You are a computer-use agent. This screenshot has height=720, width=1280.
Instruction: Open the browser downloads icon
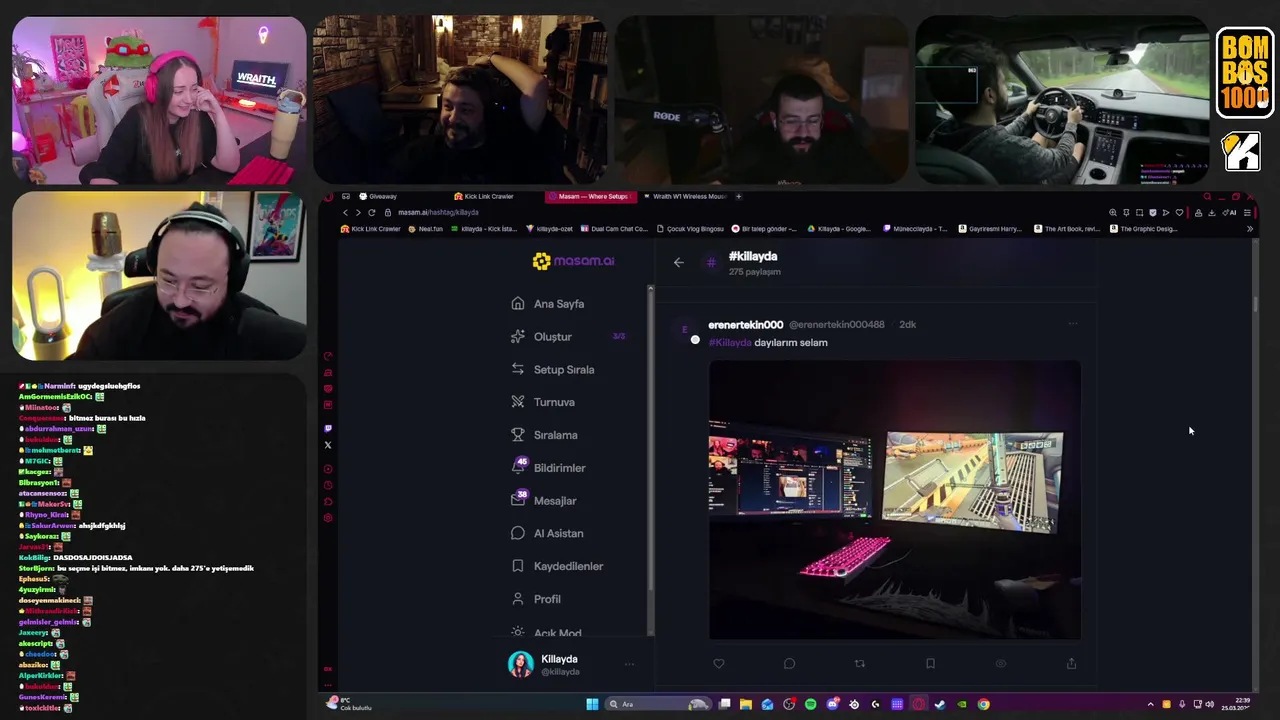(1211, 212)
